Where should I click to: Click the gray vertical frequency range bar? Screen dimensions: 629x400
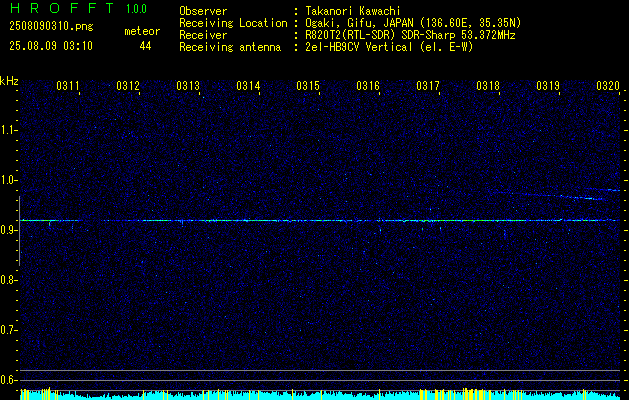click(x=19, y=231)
